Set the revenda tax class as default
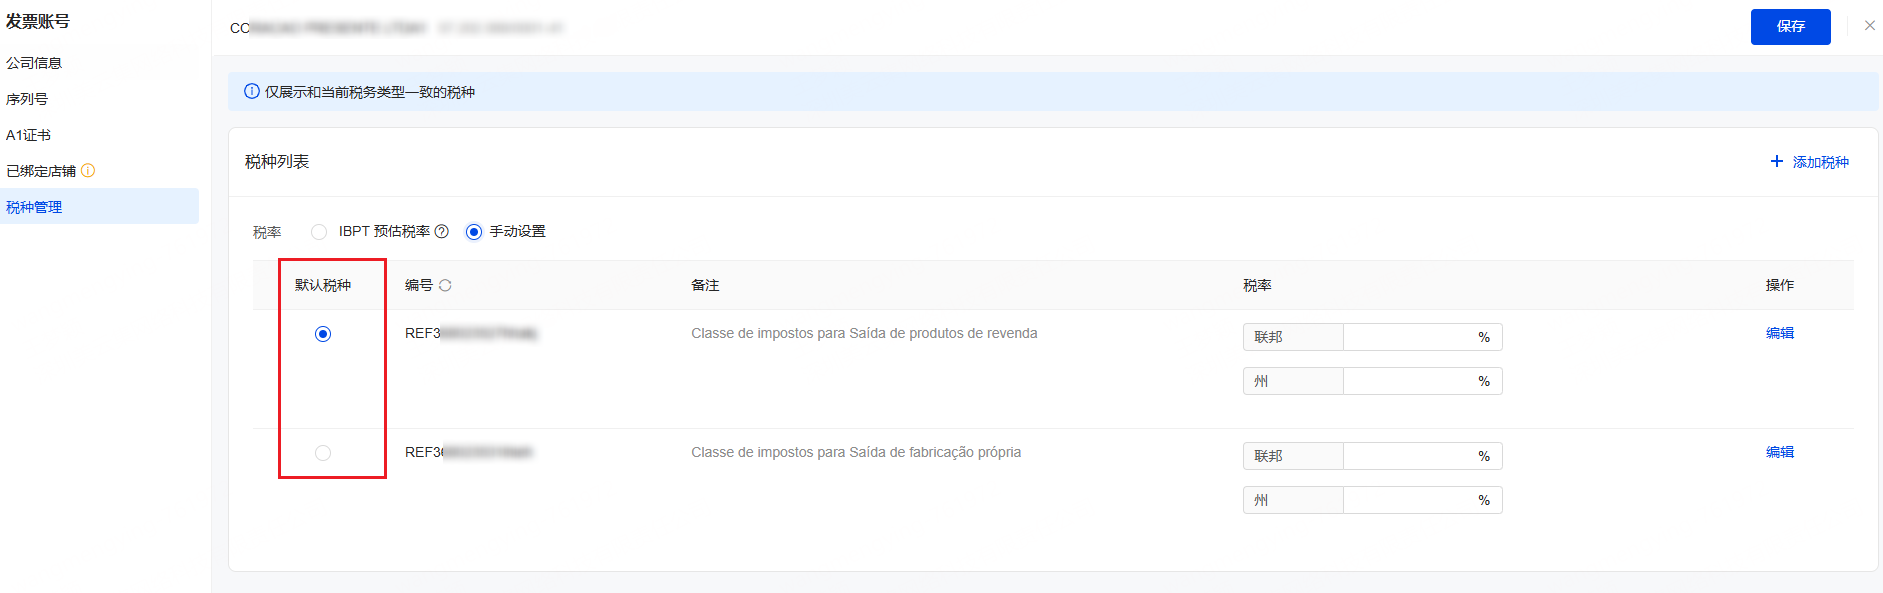 [323, 334]
